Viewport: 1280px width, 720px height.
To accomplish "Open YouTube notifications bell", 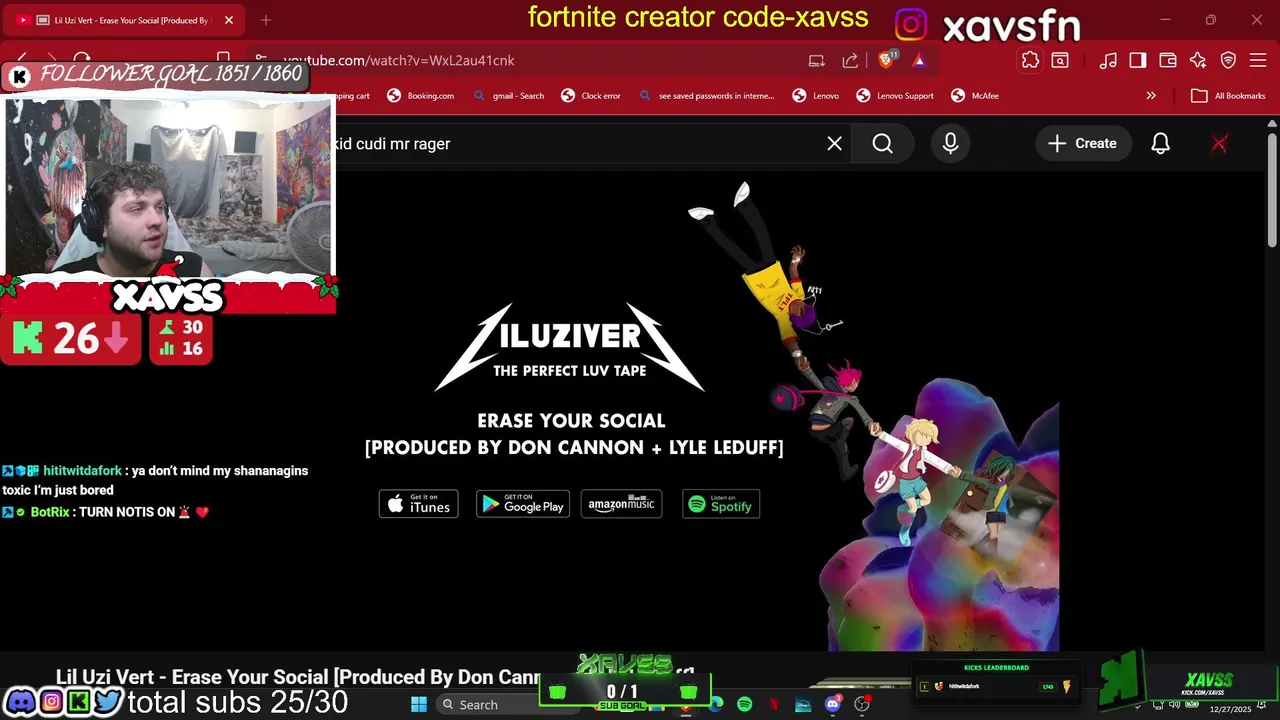I will coord(1160,144).
